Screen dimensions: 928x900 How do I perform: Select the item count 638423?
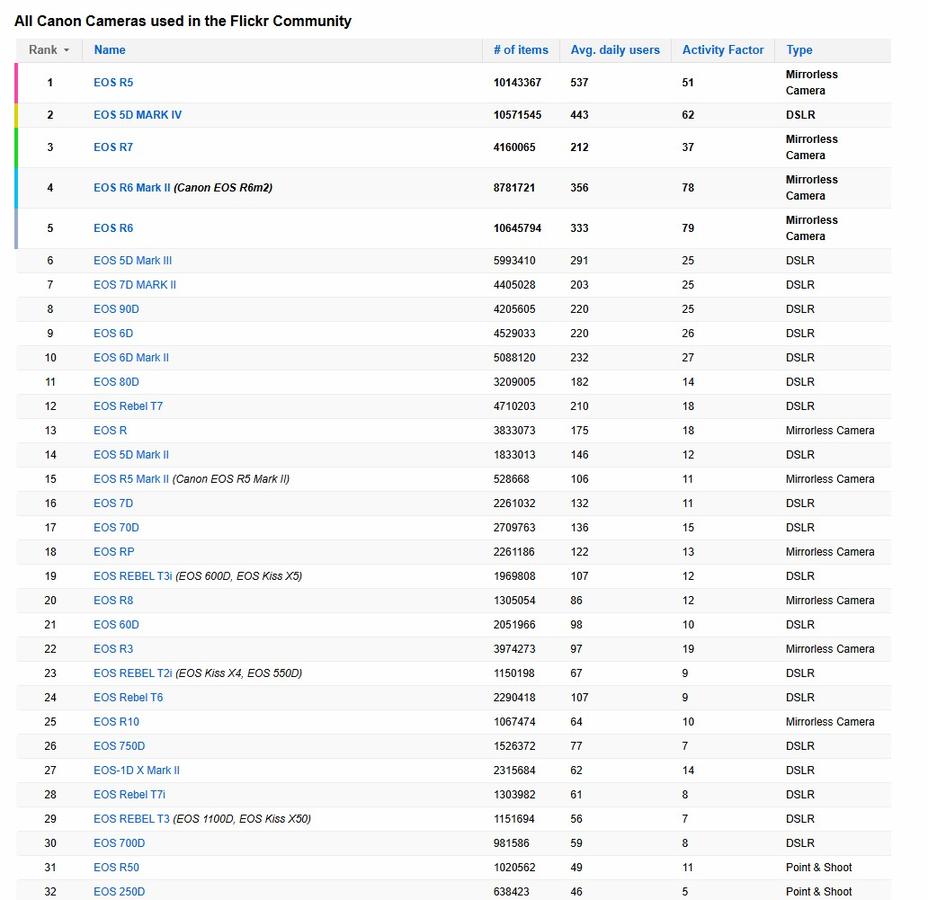pyautogui.click(x=511, y=892)
